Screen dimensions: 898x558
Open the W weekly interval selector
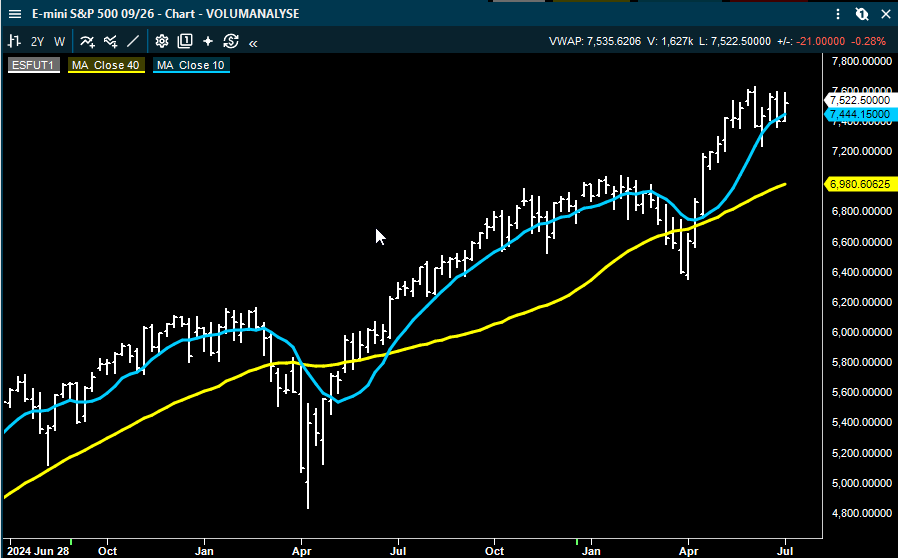click(x=60, y=42)
